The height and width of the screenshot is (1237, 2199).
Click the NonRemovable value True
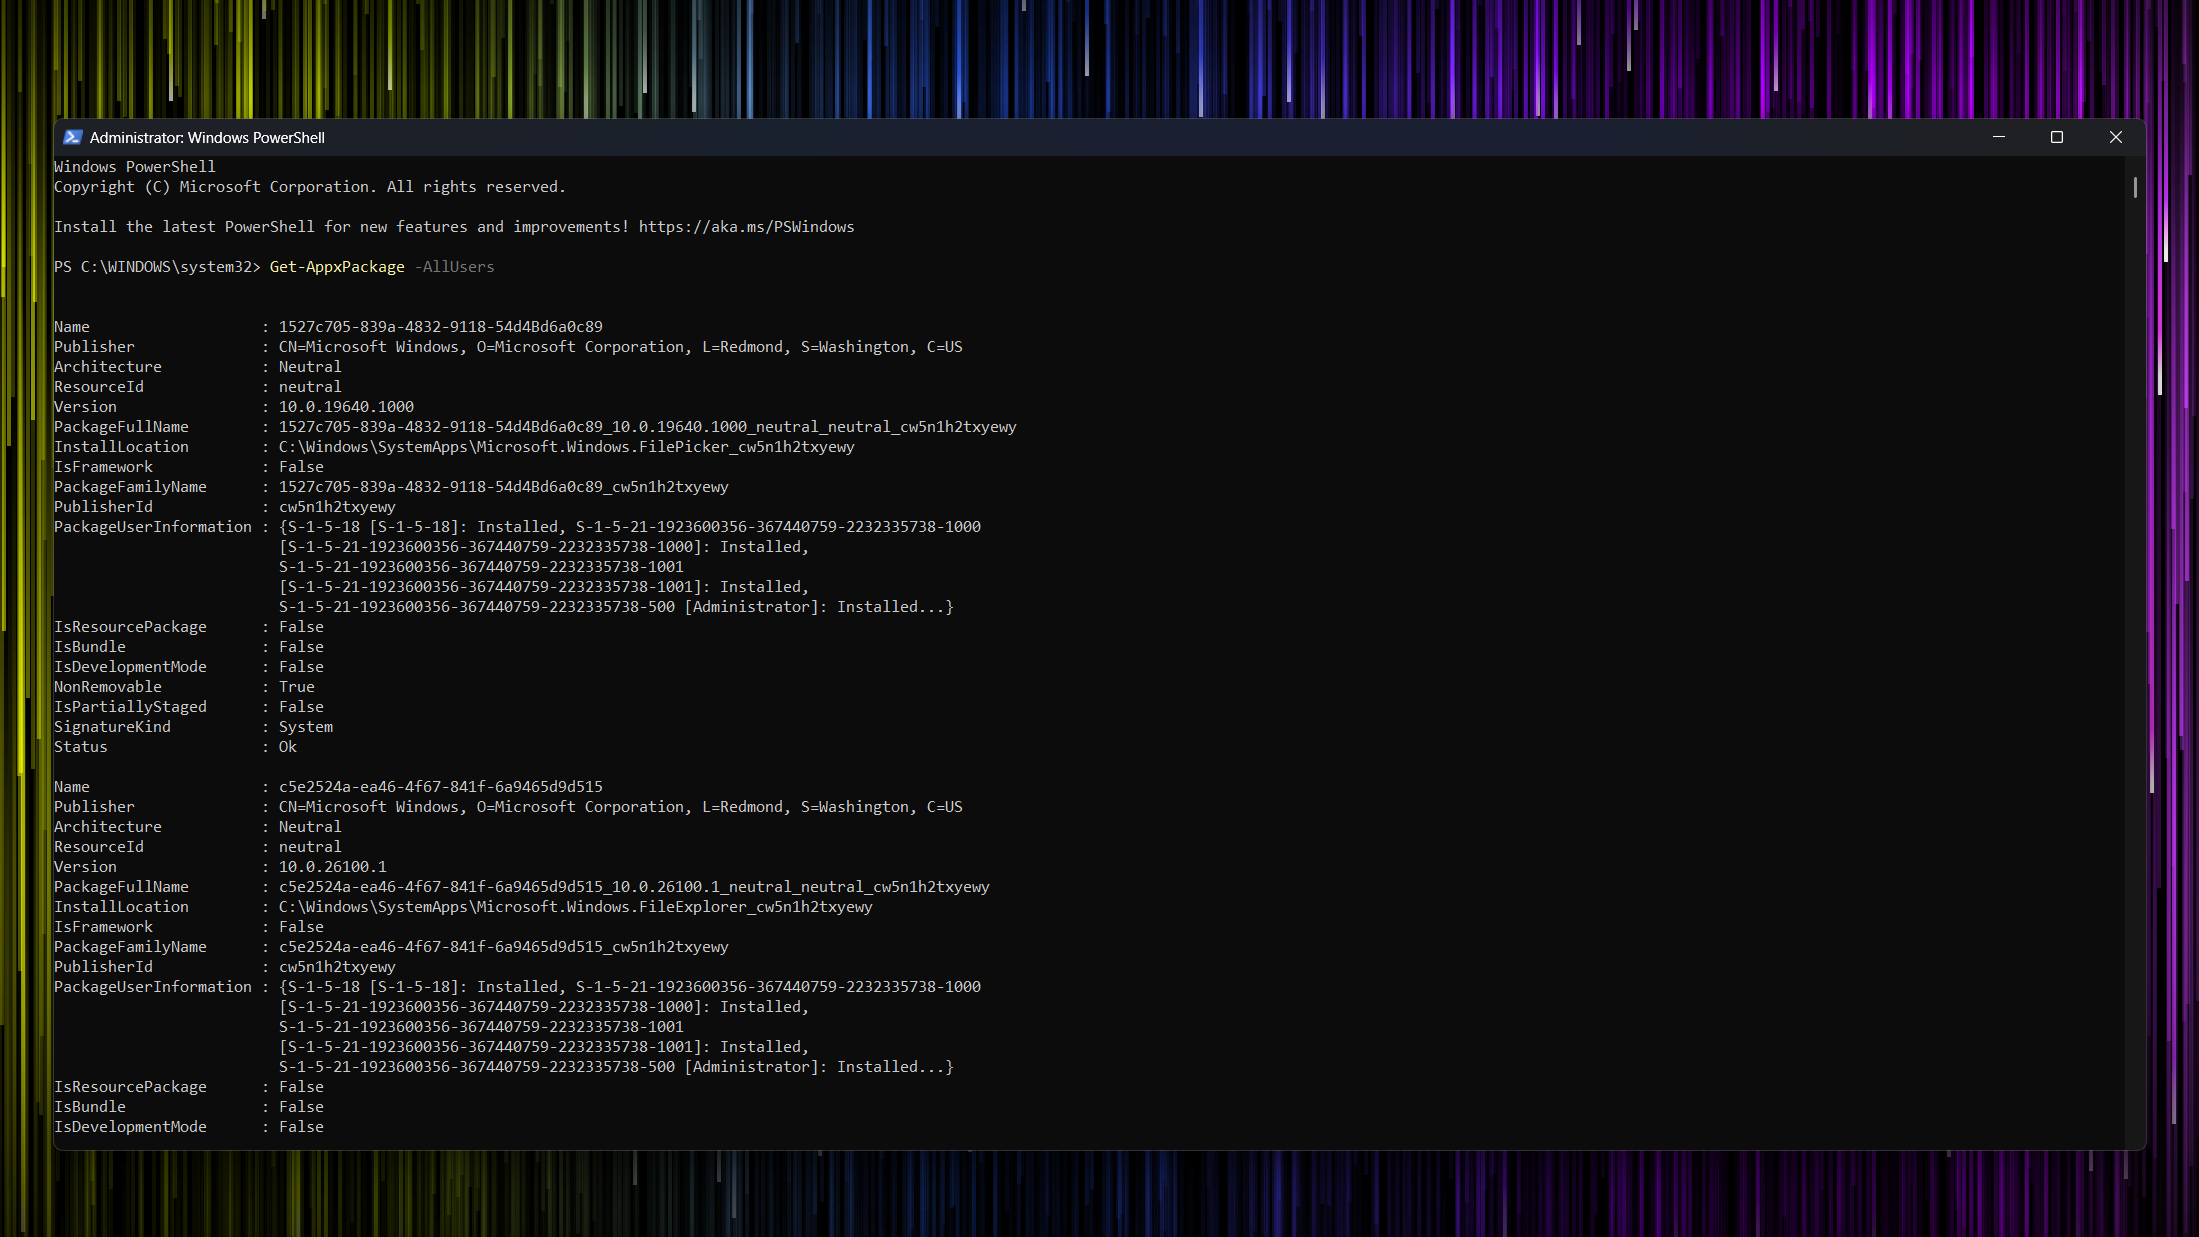click(297, 687)
